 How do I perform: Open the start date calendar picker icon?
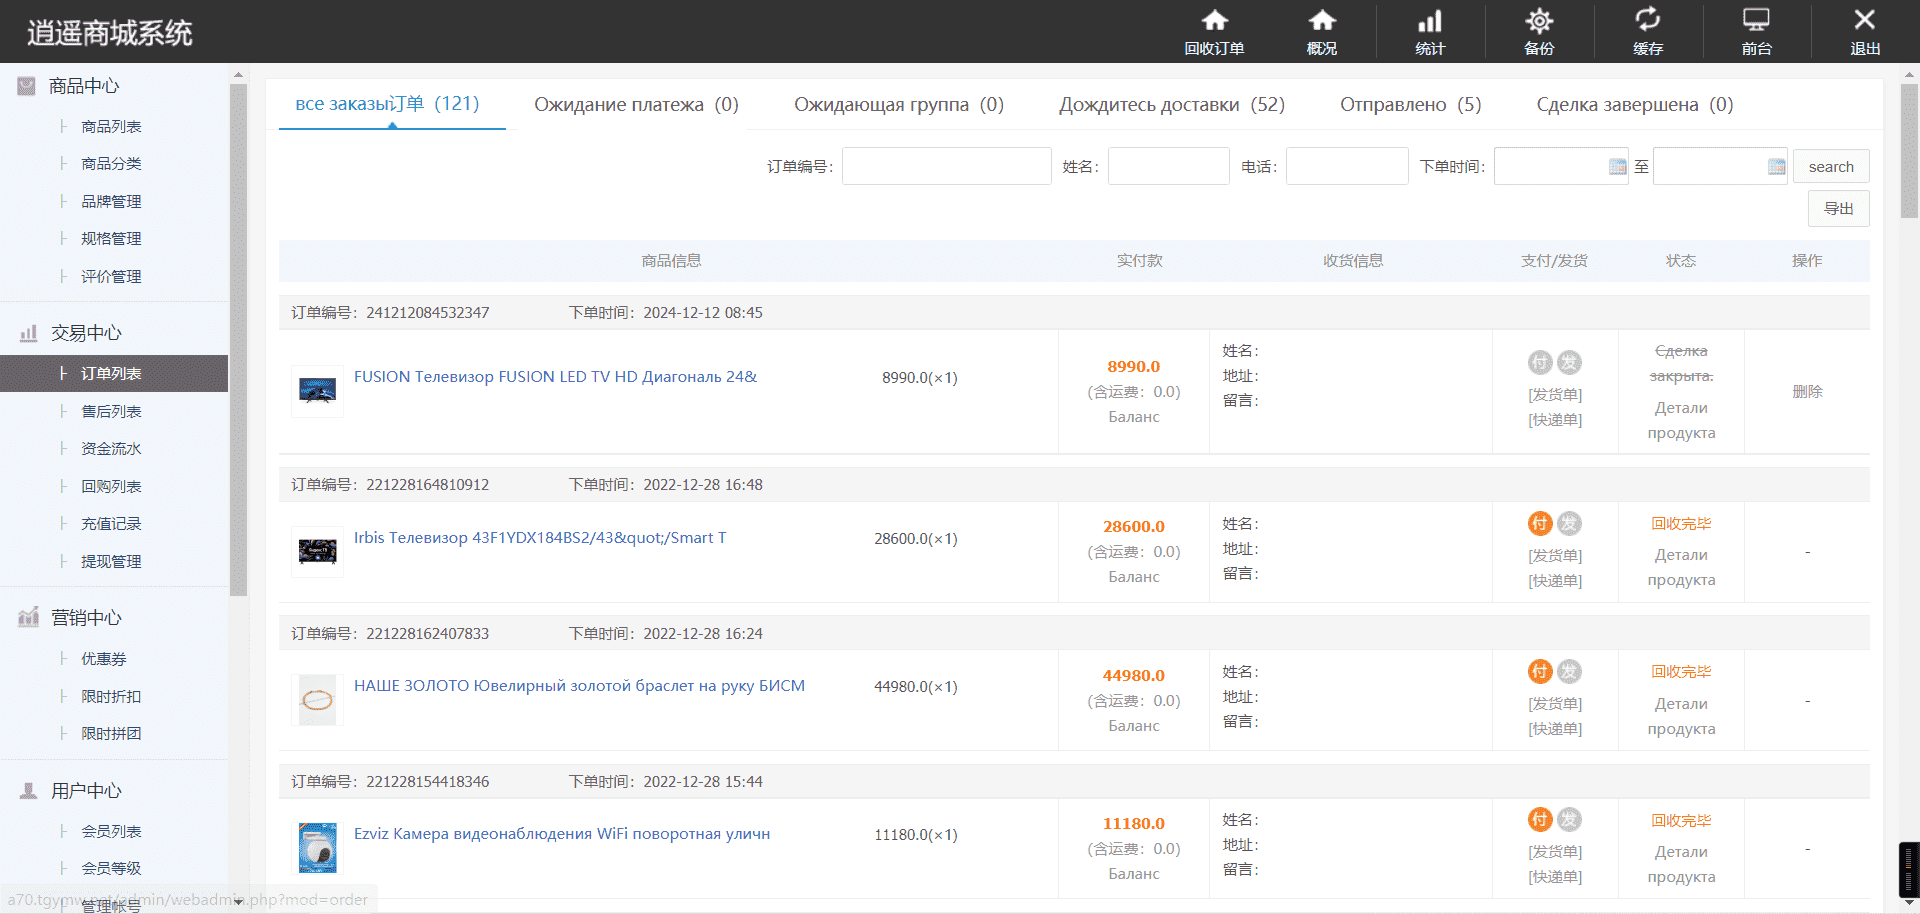point(1617,166)
